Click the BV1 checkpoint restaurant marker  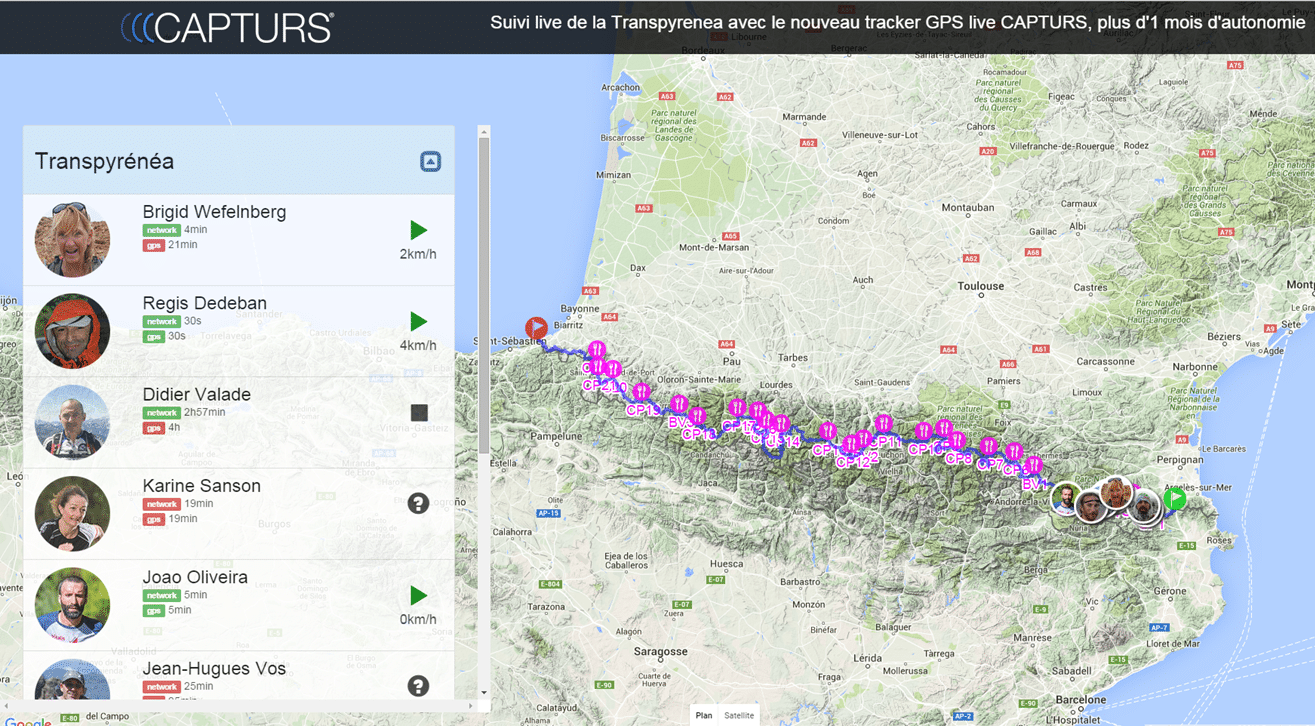point(1033,464)
